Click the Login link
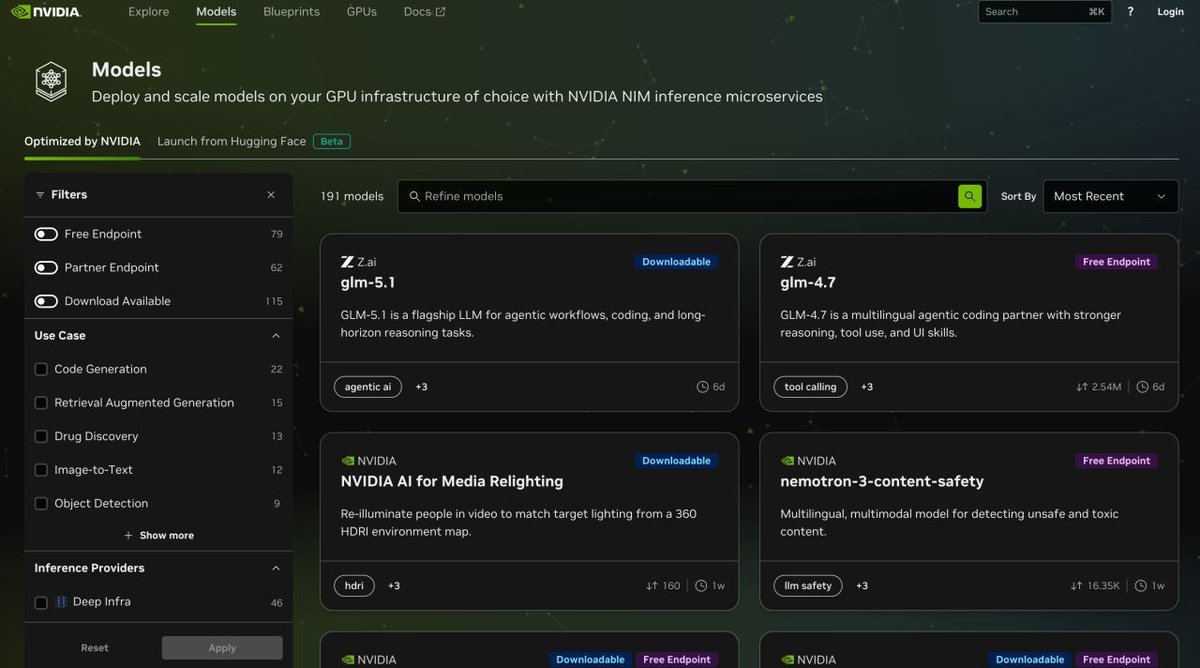Screen dimensions: 1200x668 (1170, 12)
